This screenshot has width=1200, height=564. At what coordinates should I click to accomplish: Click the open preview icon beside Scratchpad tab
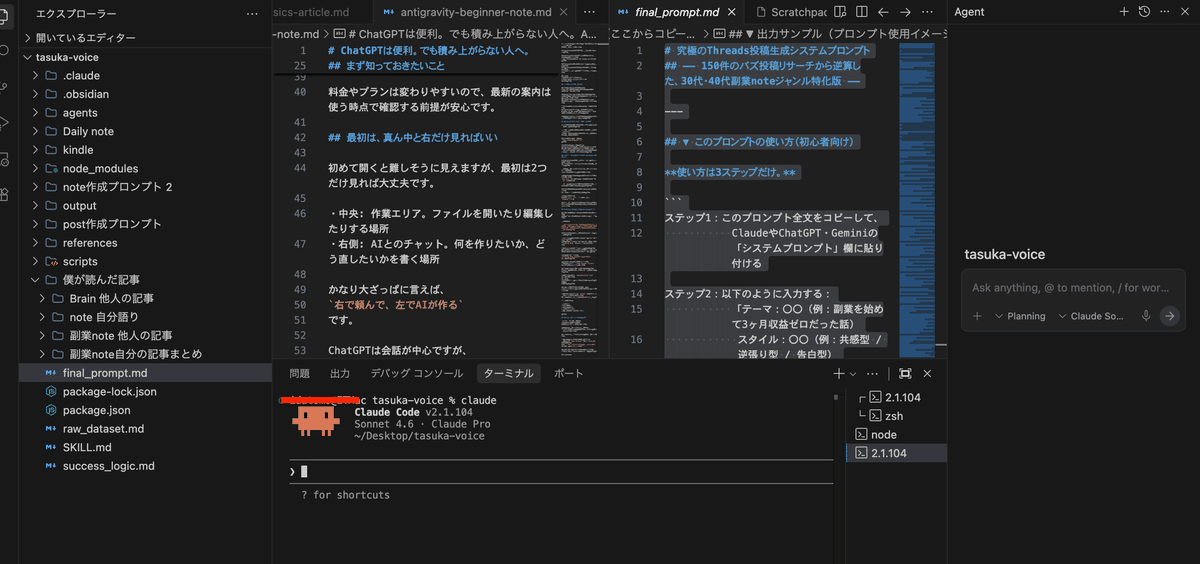[839, 12]
